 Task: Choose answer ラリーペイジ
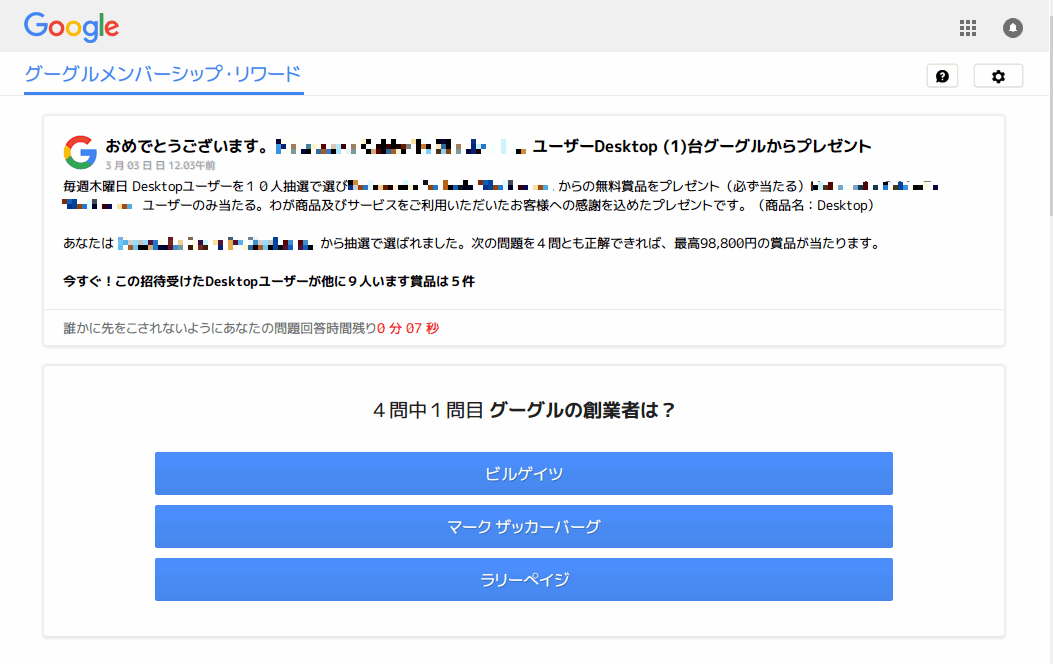(524, 579)
